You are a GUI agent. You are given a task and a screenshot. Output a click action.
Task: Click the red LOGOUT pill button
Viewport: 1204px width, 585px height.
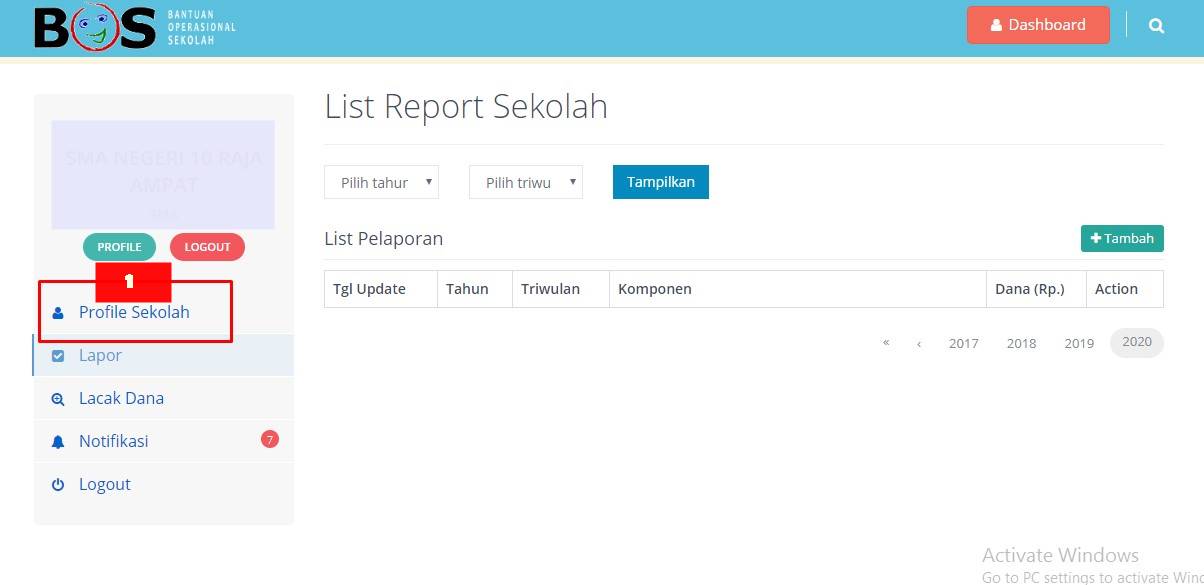207,247
